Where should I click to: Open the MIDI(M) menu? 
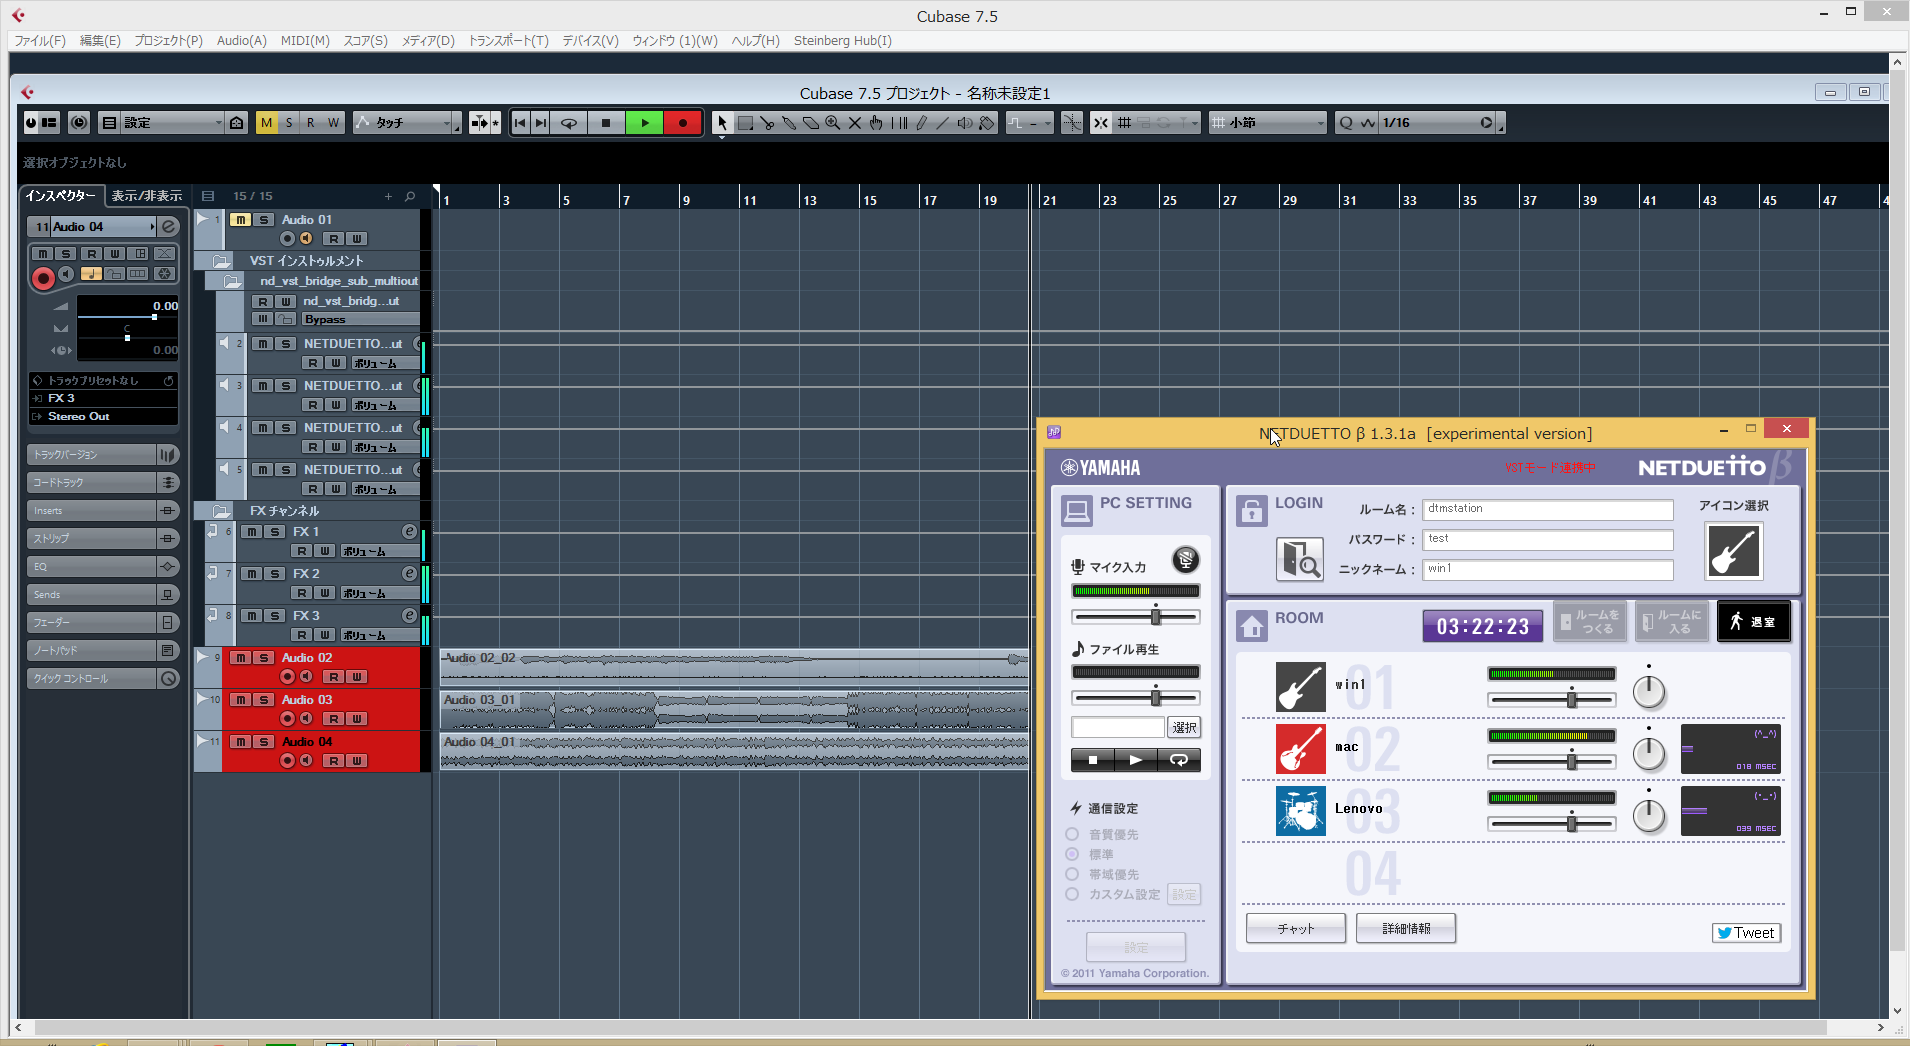point(305,41)
